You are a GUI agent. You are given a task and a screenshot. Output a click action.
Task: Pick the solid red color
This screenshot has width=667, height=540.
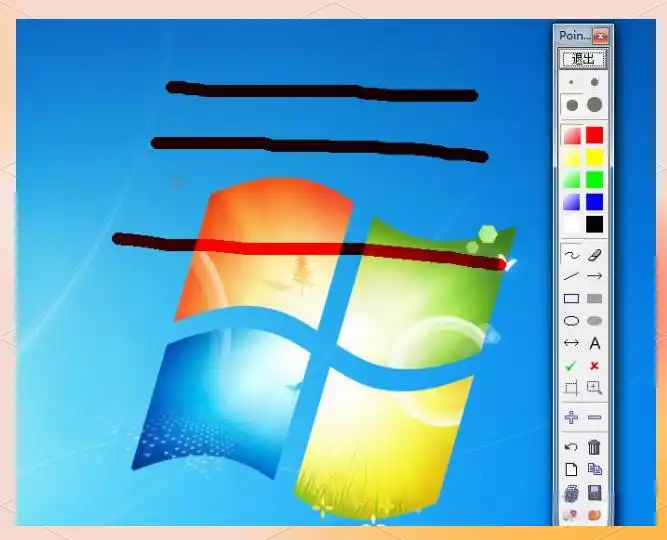pyautogui.click(x=594, y=135)
